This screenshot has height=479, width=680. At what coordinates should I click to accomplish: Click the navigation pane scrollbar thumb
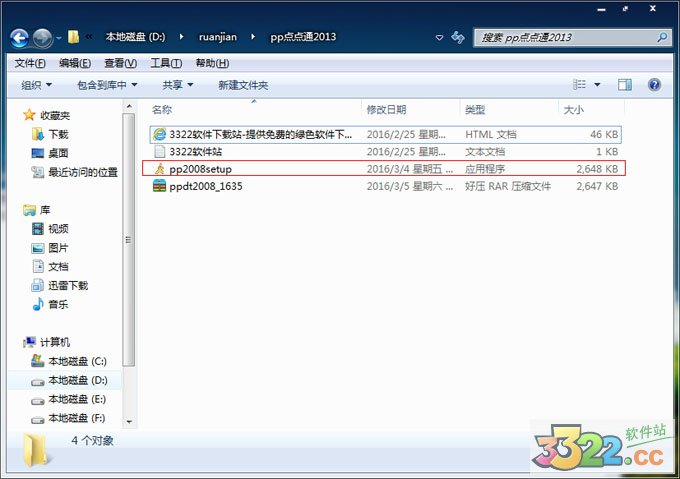click(129, 240)
